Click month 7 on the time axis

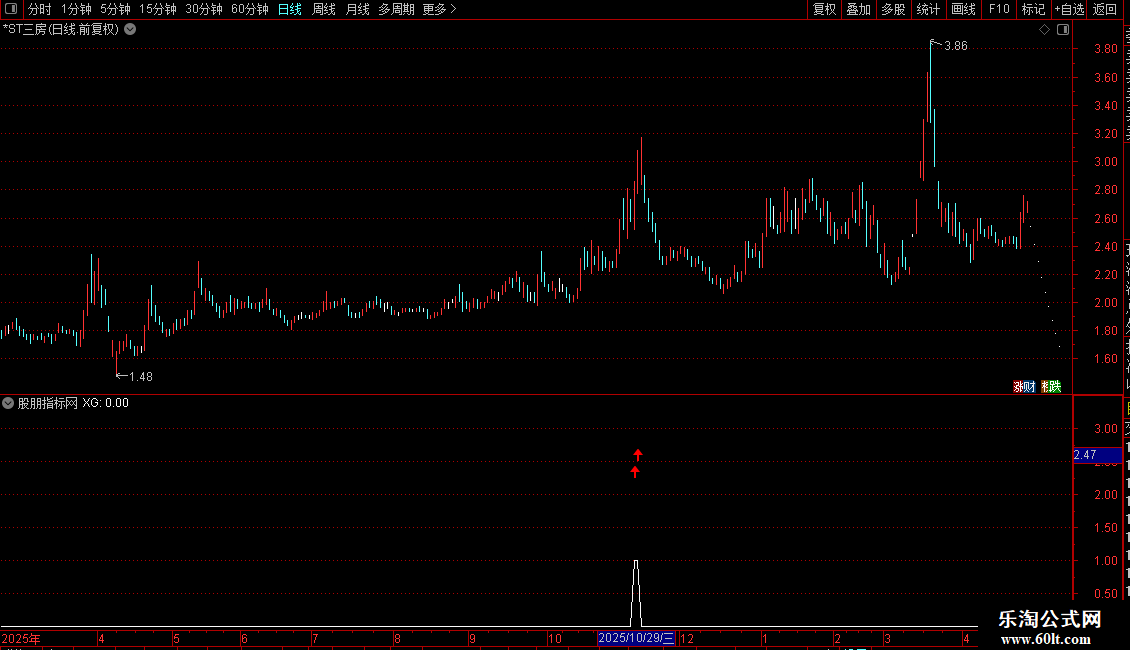315,638
